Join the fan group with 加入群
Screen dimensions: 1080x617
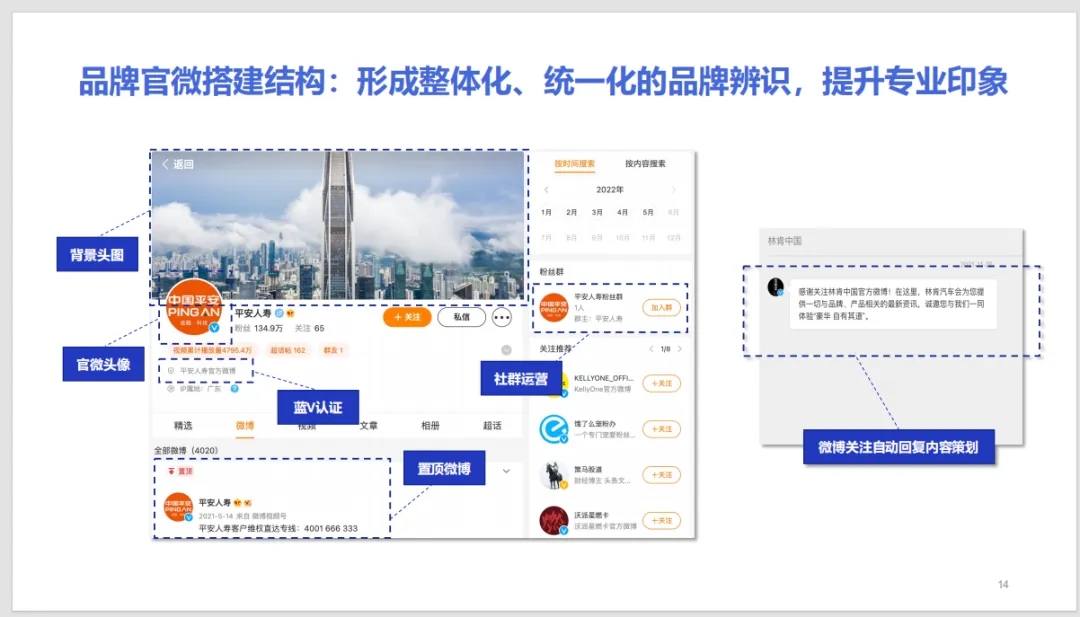(x=661, y=308)
